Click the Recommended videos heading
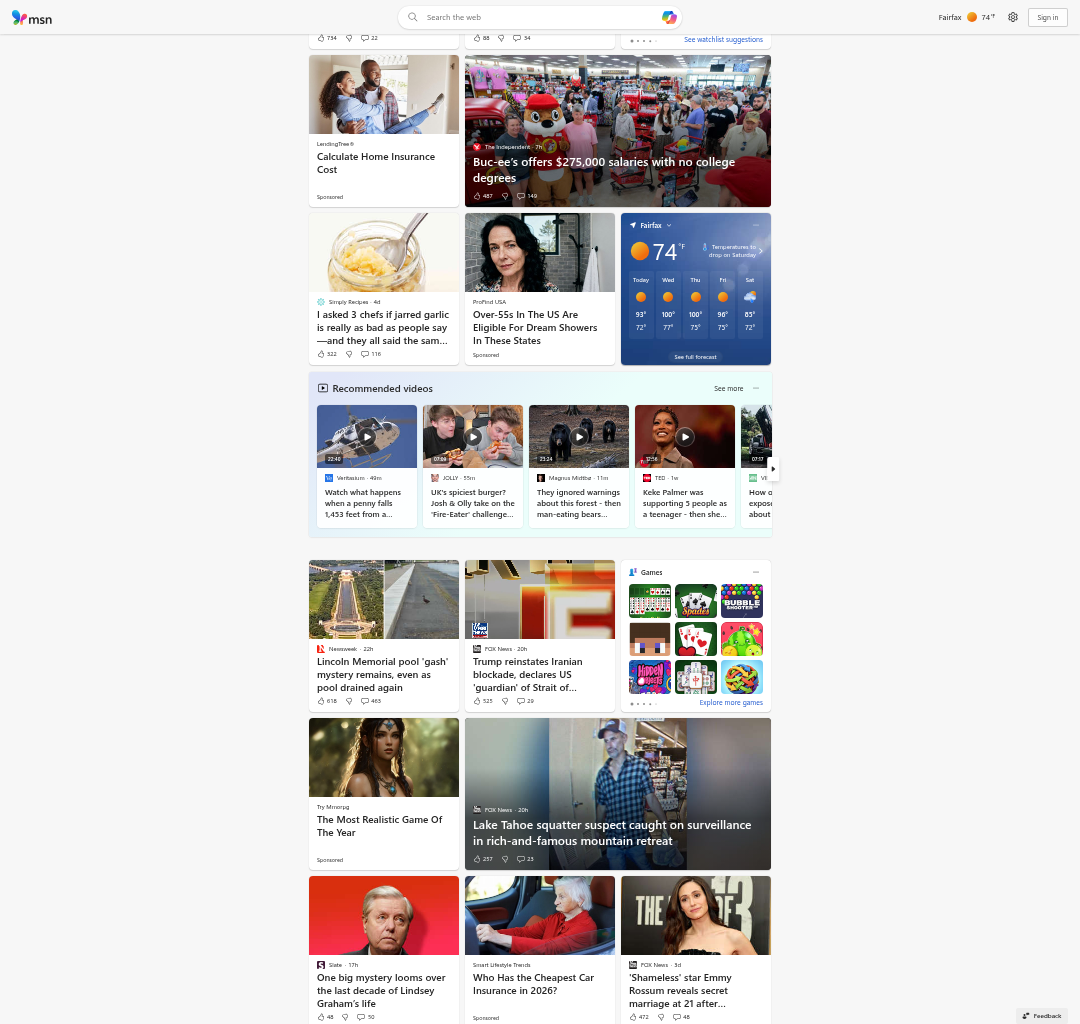Viewport: 1080px width, 1024px height. tap(382, 388)
